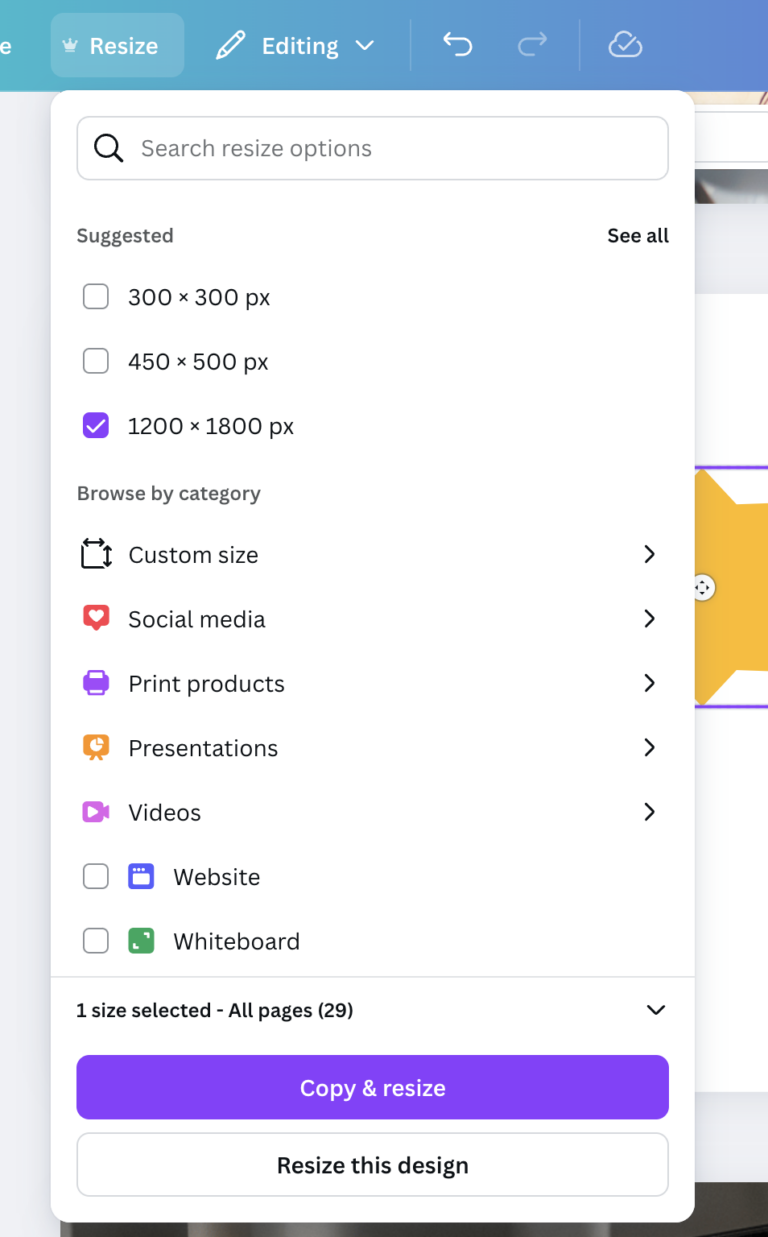Click the Presentations orange chart icon

pos(96,748)
